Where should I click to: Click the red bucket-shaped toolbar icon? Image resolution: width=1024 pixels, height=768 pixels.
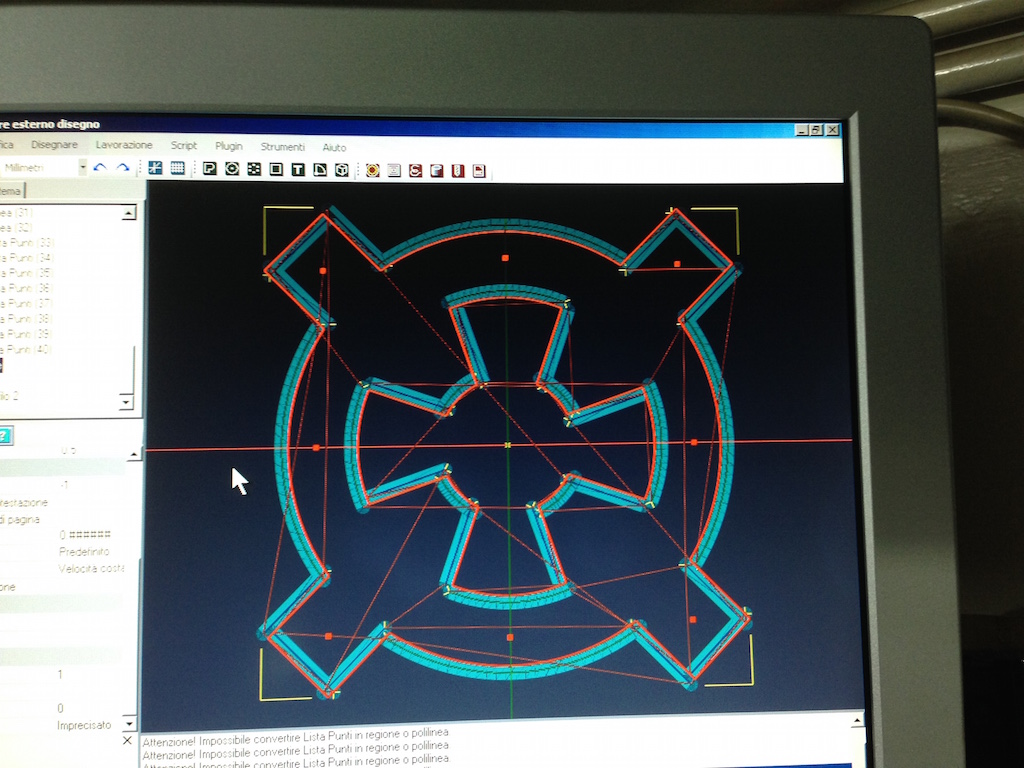pyautogui.click(x=437, y=171)
